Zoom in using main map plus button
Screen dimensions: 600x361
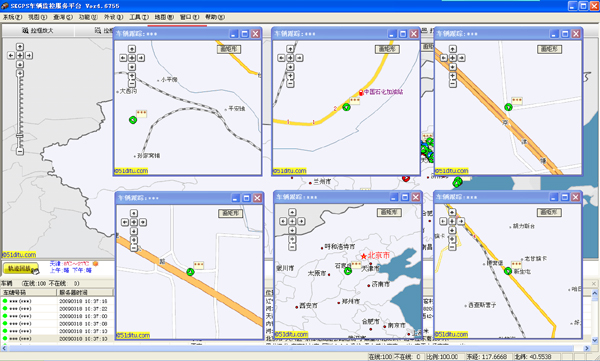(x=20, y=73)
